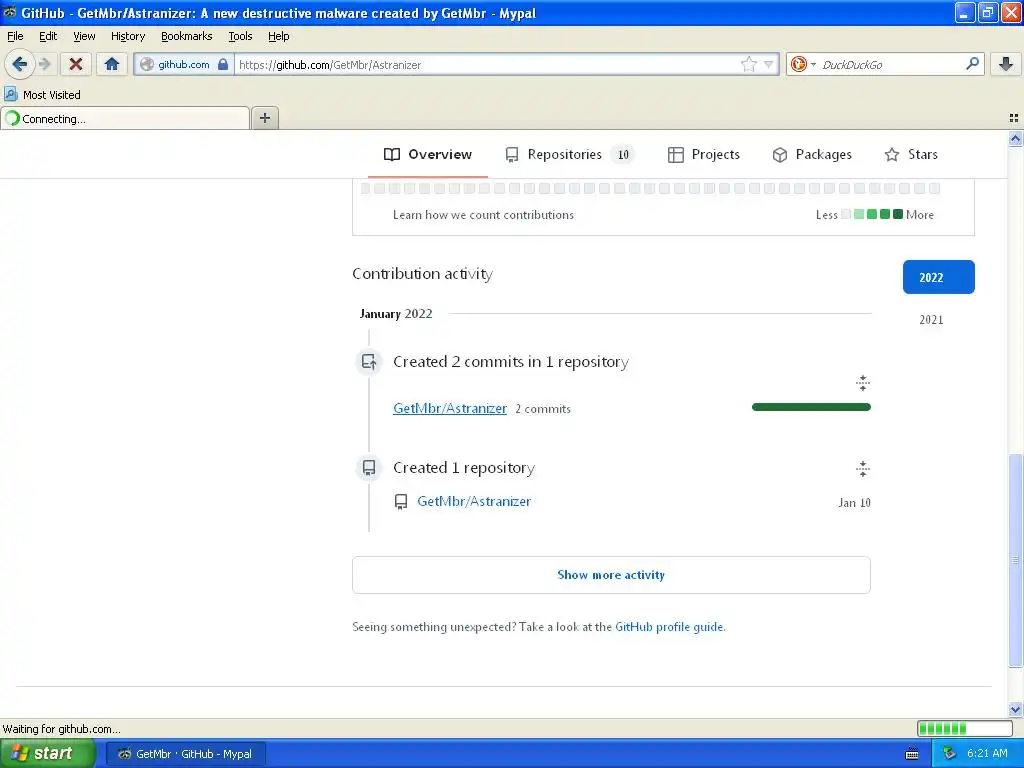Click the tray icon beside the clock

[x=949, y=754]
